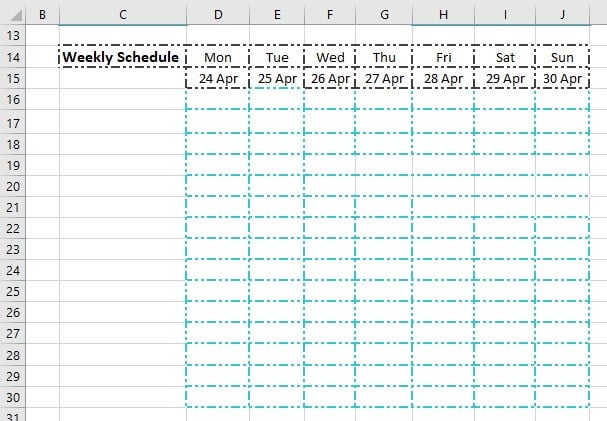Select row 15 header
Viewport: 607px width, 421px height.
pyautogui.click(x=13, y=78)
